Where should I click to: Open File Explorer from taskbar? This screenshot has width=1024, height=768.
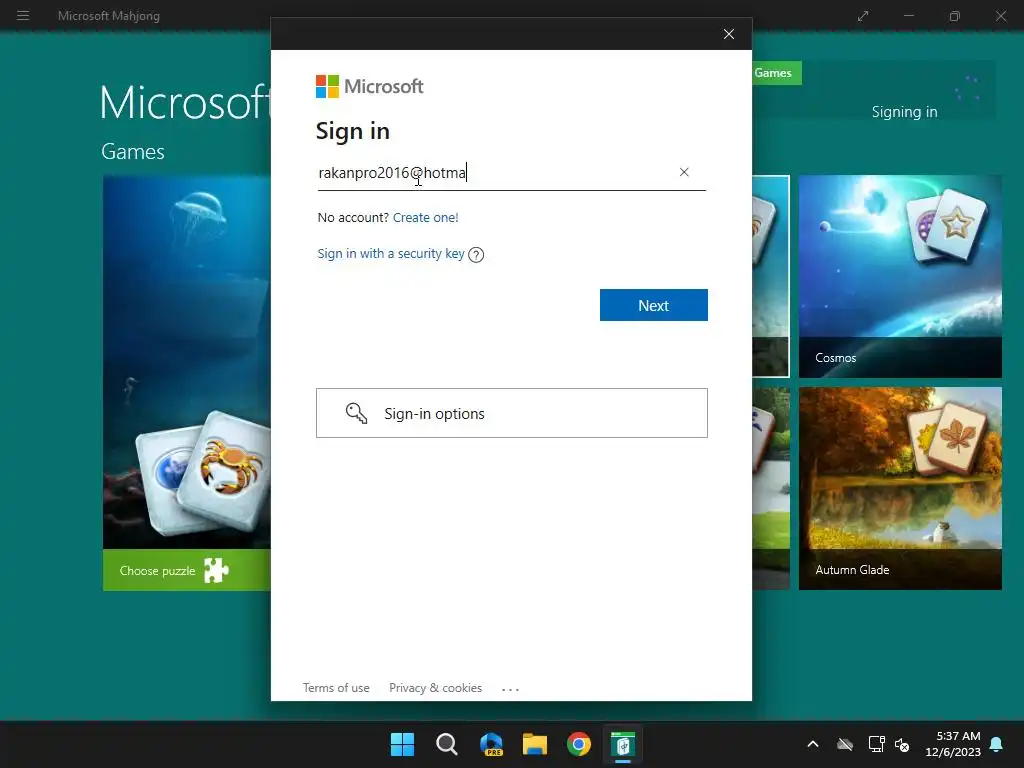[x=535, y=744]
